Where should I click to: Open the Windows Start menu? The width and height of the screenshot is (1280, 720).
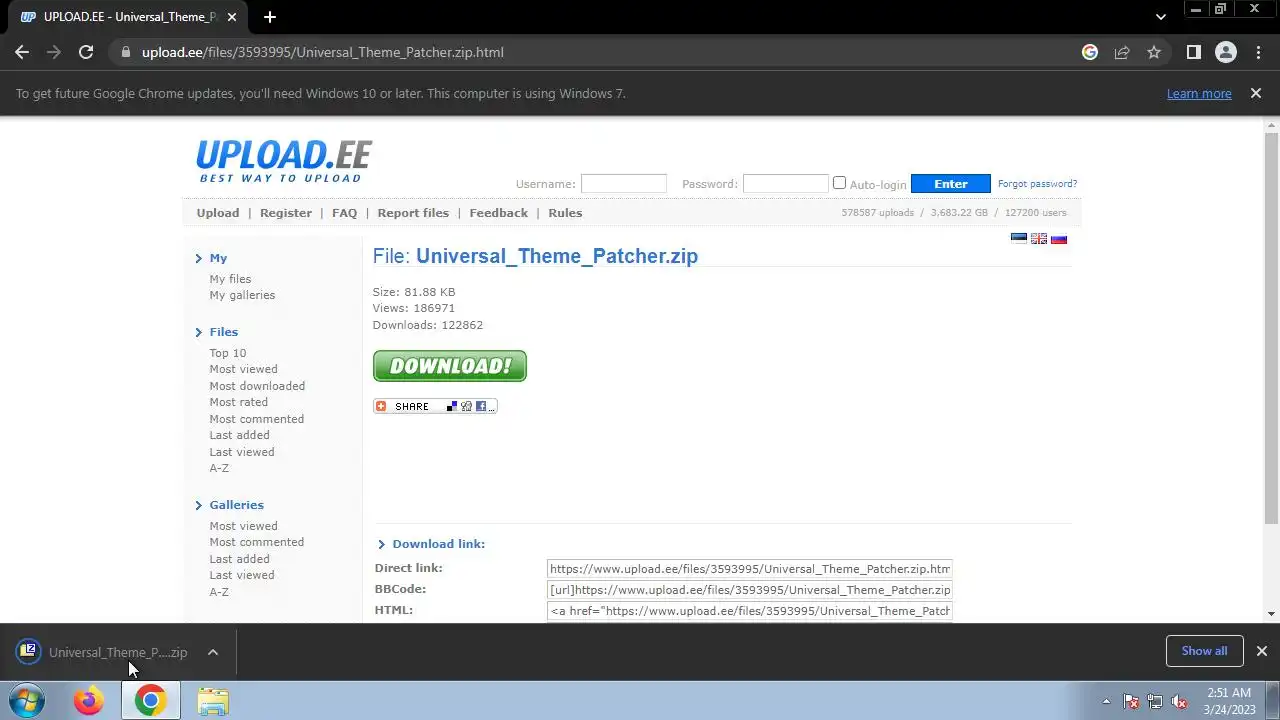point(27,701)
